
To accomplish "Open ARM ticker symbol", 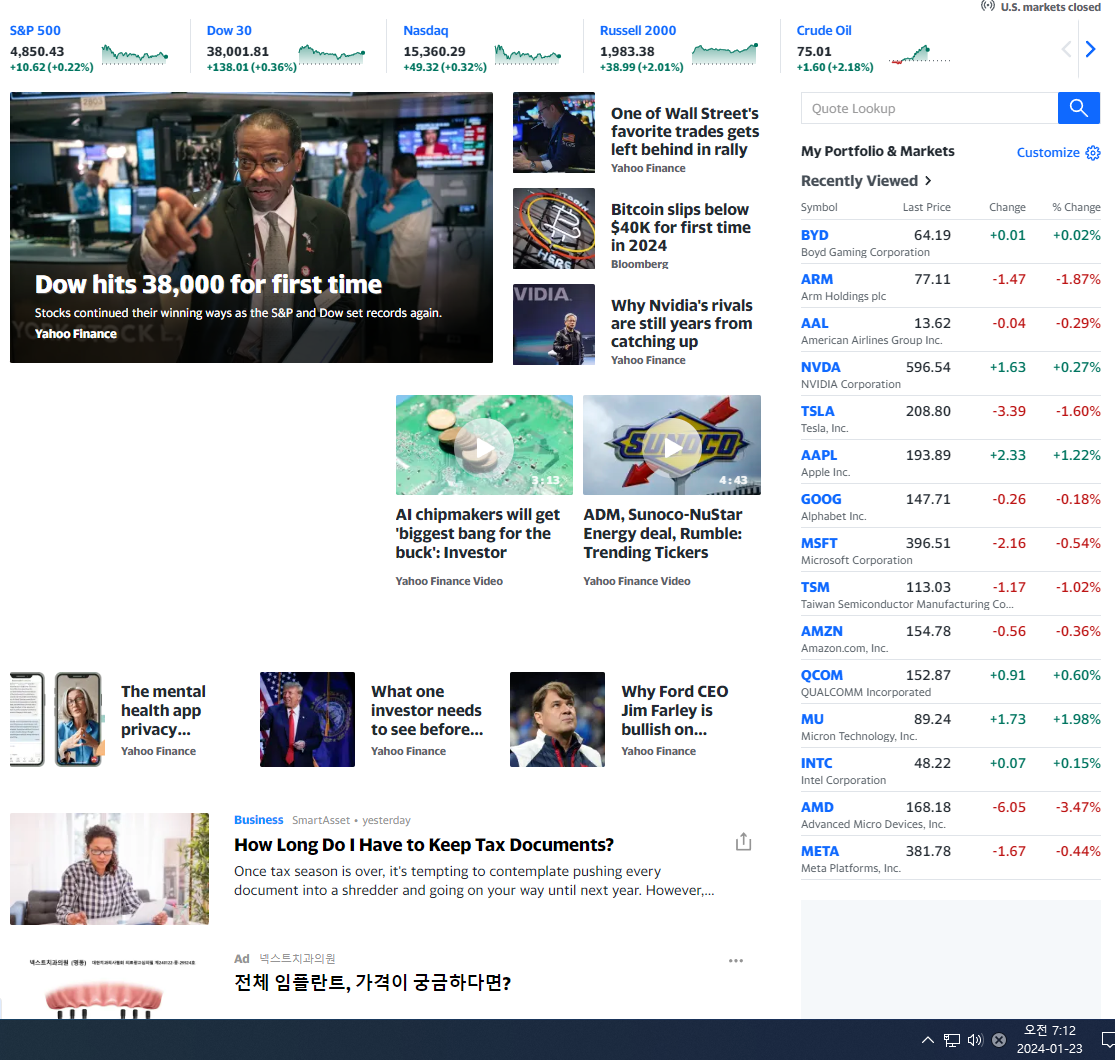I will [817, 279].
